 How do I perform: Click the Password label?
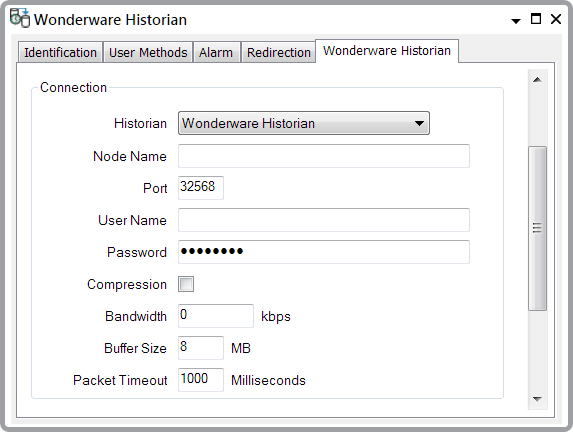137,253
